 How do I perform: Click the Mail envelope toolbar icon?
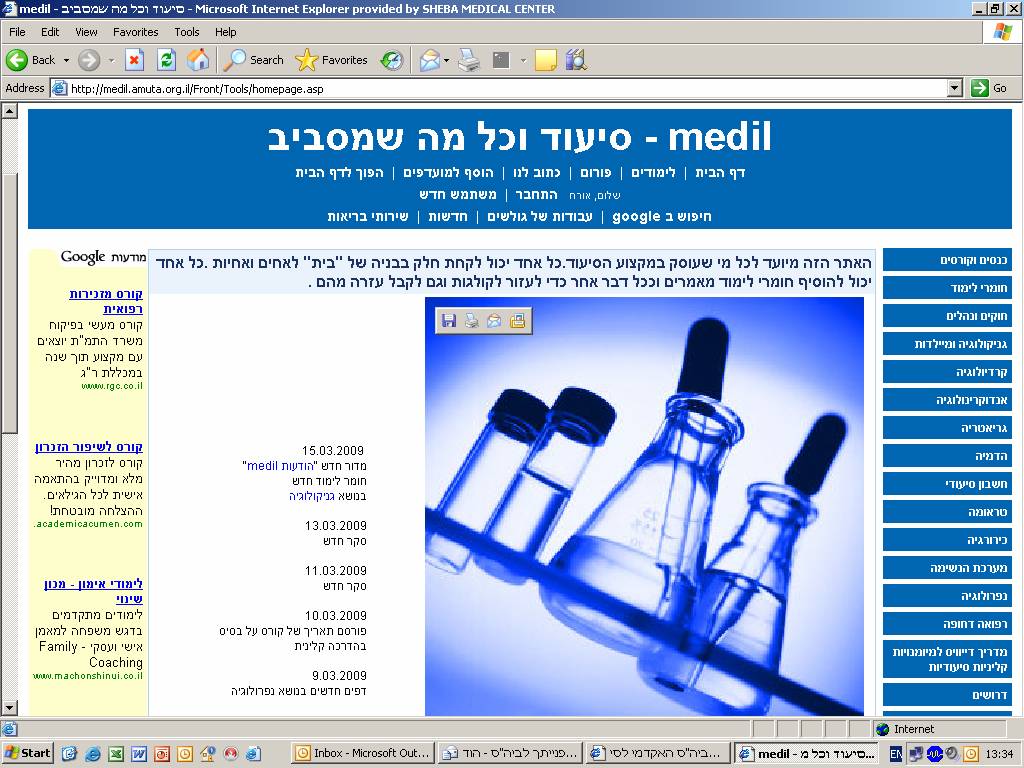tap(430, 60)
